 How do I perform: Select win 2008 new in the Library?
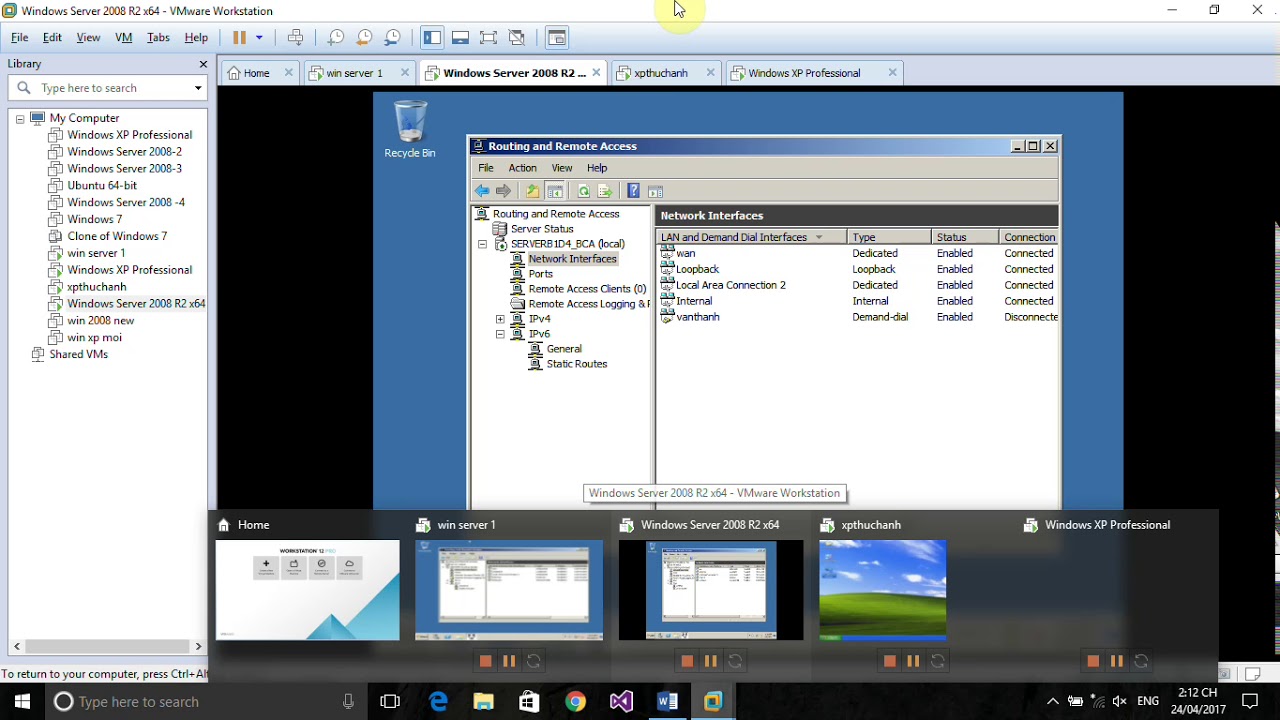pyautogui.click(x=100, y=320)
